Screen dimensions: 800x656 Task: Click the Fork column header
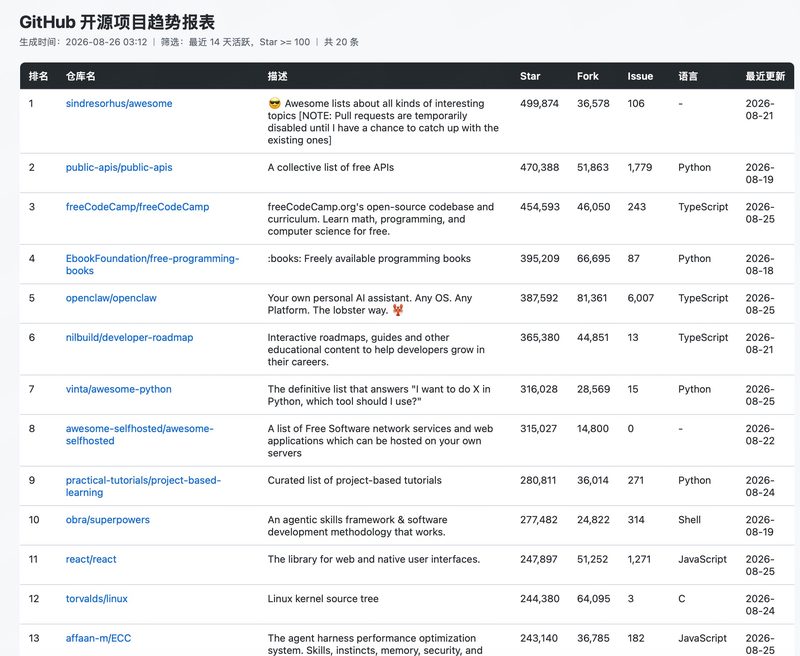click(x=588, y=77)
